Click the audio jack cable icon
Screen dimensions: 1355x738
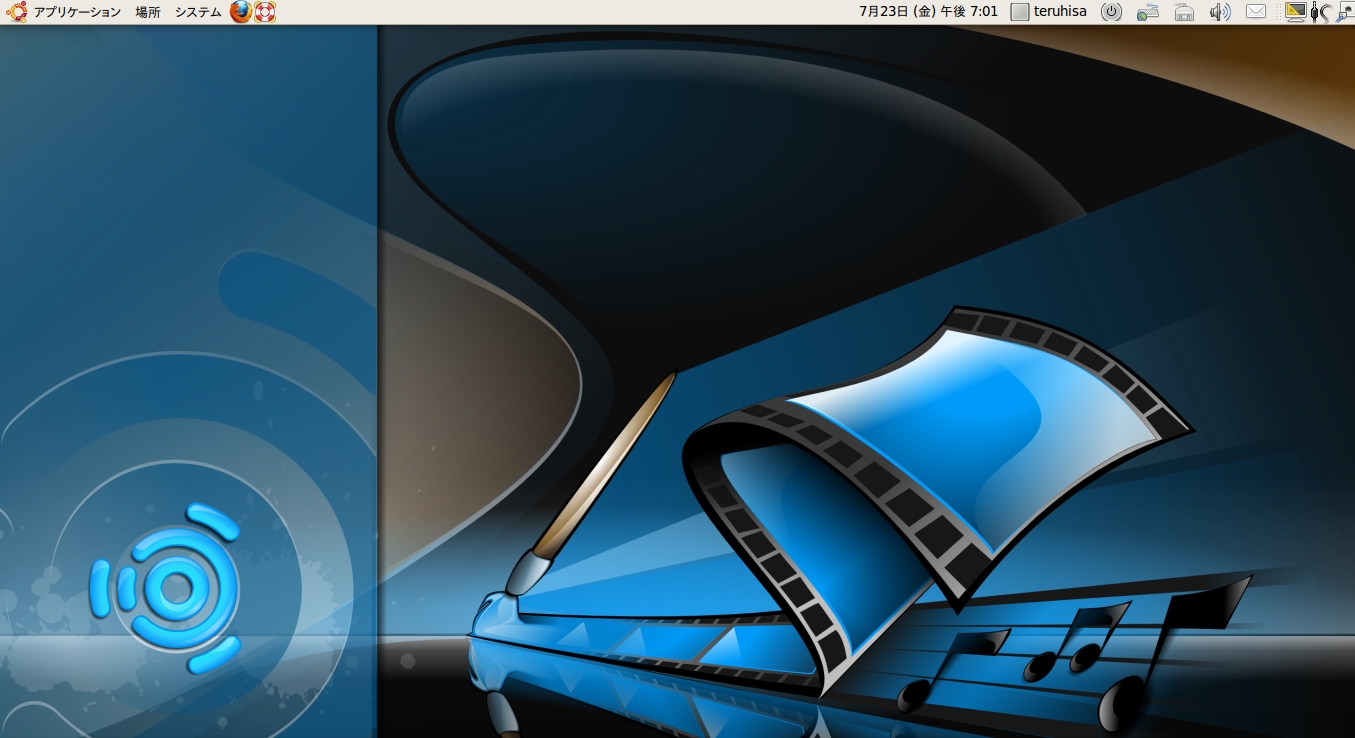click(1320, 12)
